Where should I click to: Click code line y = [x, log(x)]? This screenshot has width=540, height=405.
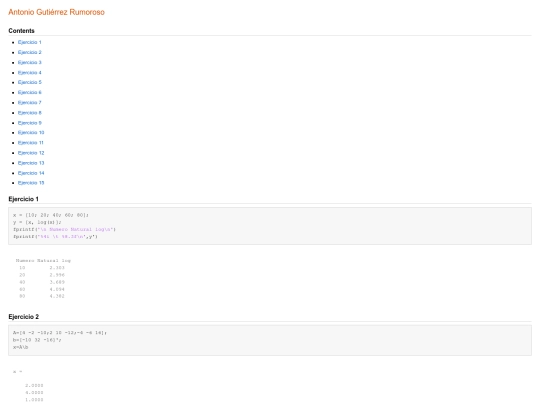point(37,222)
